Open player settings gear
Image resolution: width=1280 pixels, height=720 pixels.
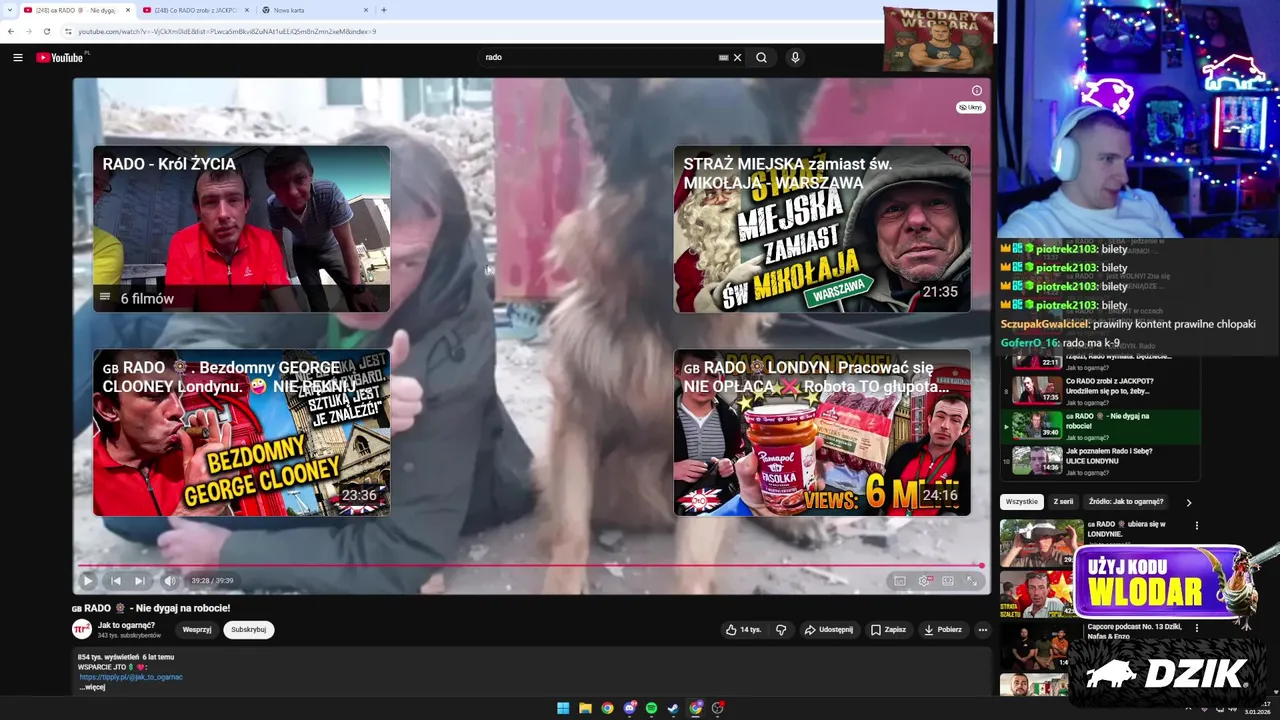point(924,580)
